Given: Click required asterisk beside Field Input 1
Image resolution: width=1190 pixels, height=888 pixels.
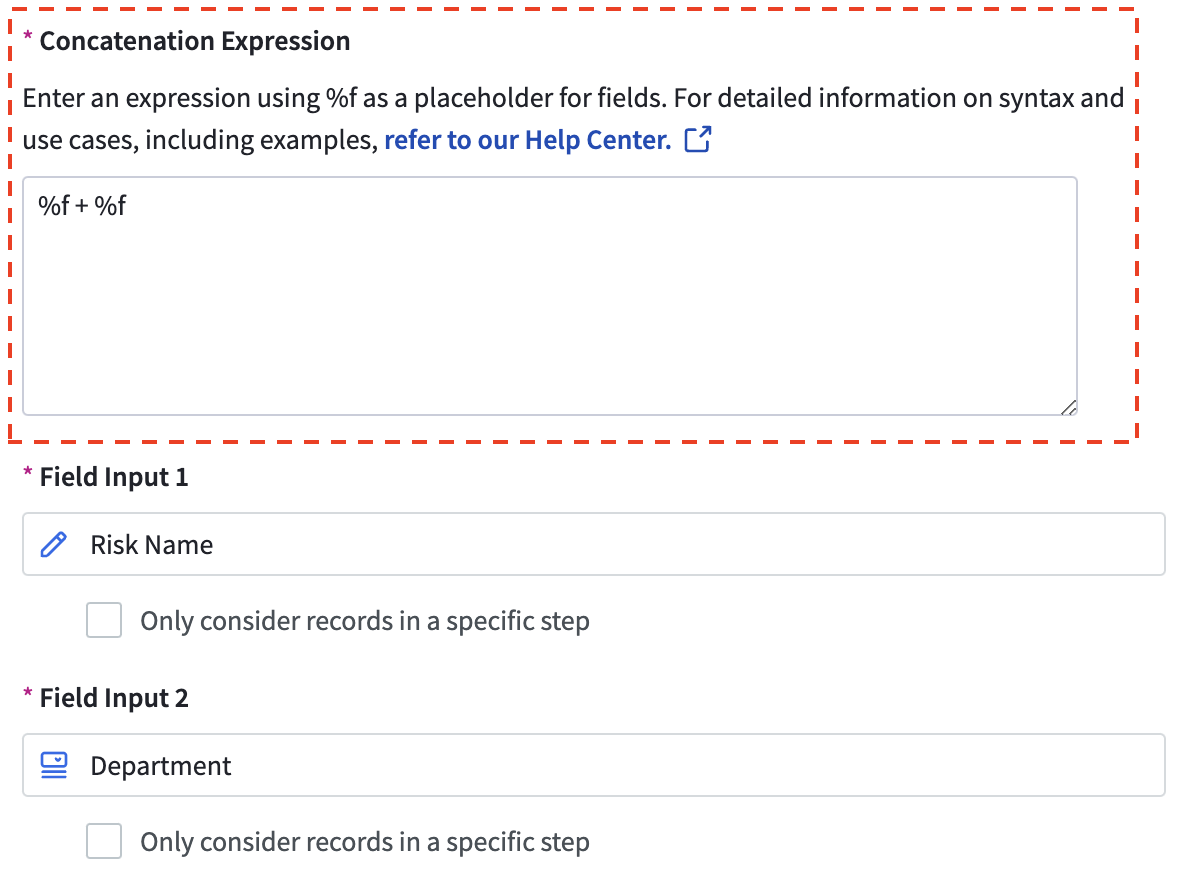Looking at the screenshot, I should coord(28,475).
